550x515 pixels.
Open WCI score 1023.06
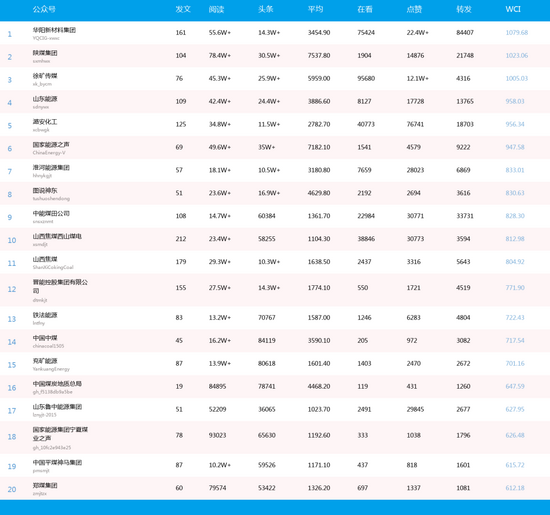click(517, 55)
